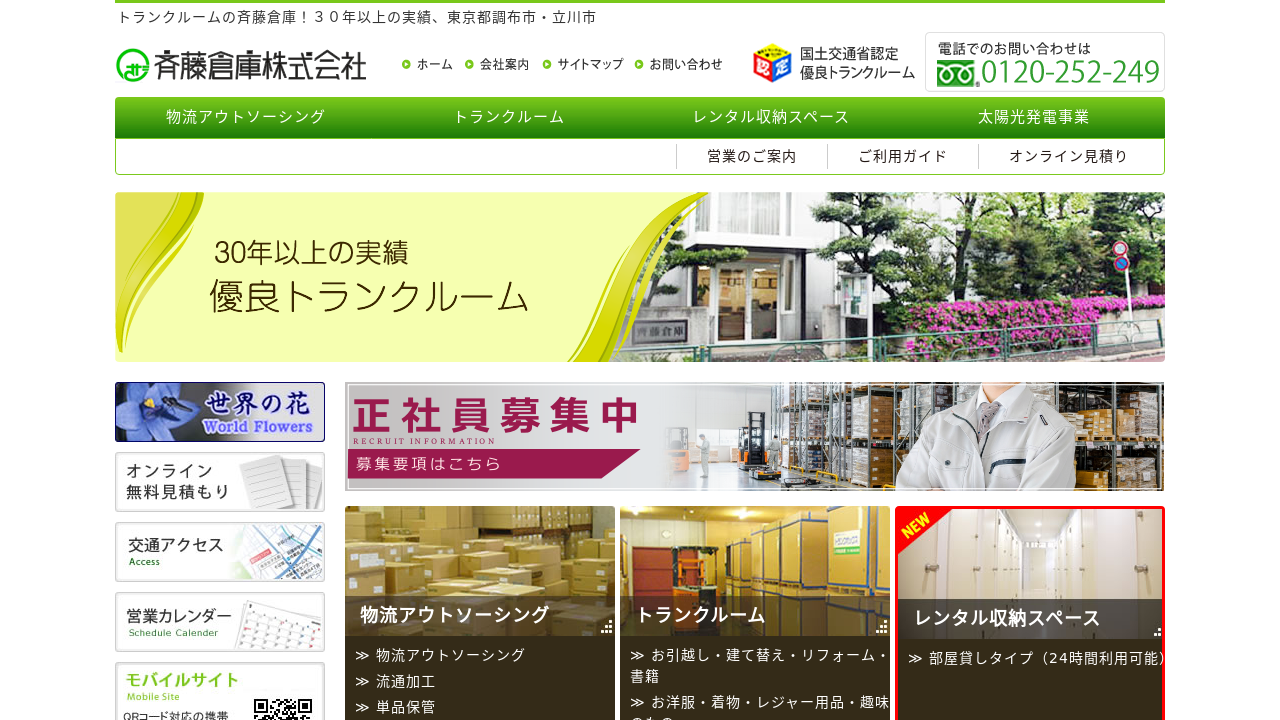The width and height of the screenshot is (1280, 720).
Task: Open the オンライン無料見積もり sidebar banner
Action: [220, 482]
